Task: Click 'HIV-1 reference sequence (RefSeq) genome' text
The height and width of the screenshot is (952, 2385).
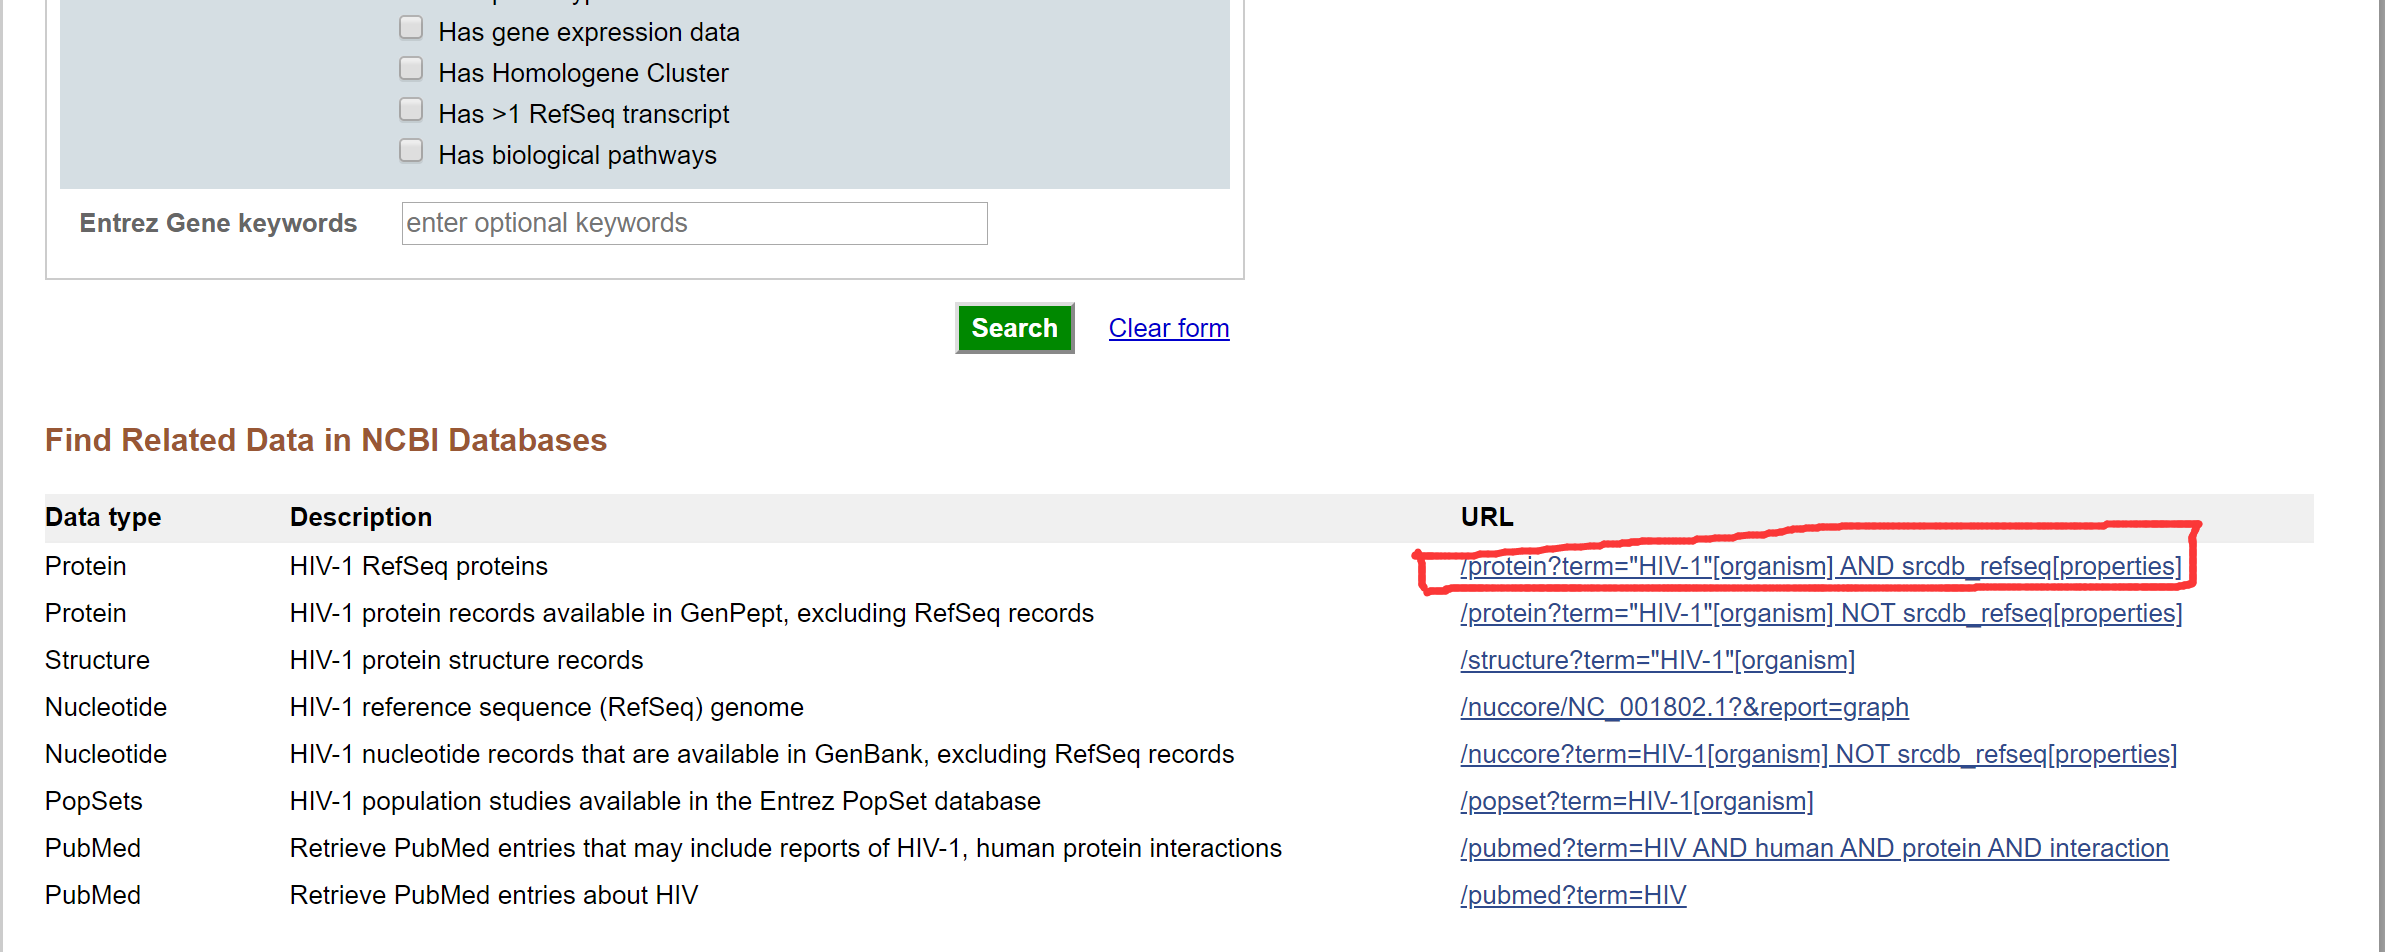Action: [547, 707]
